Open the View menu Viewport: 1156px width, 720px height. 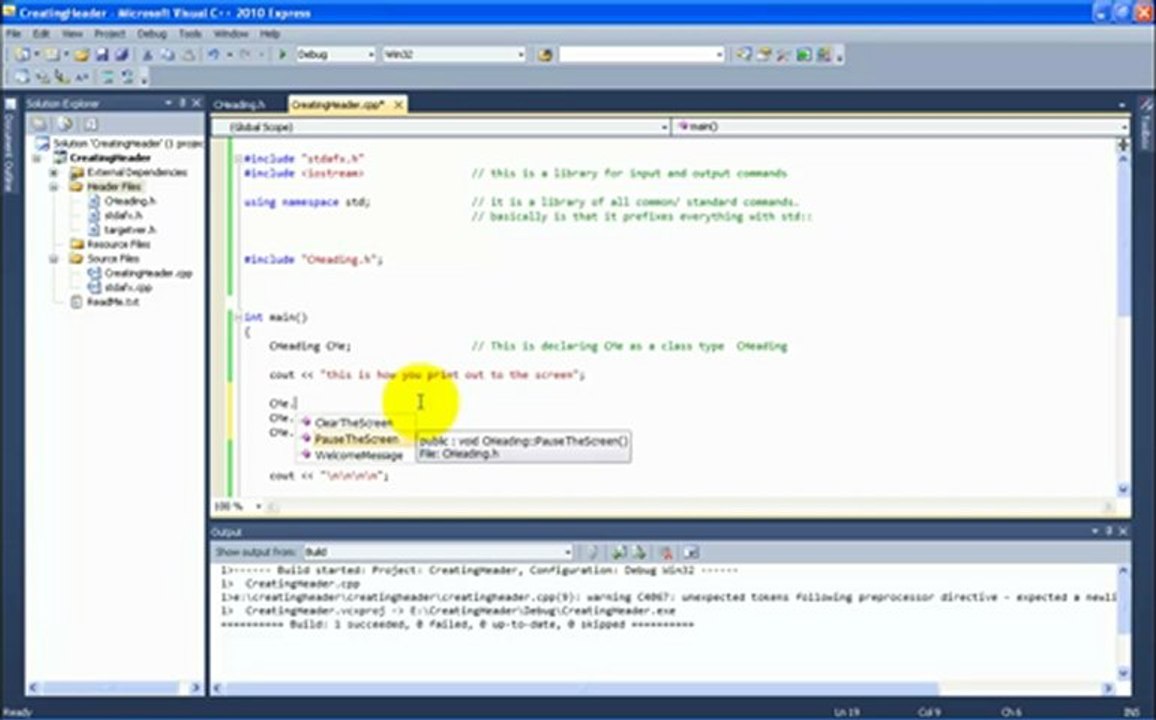click(x=72, y=34)
